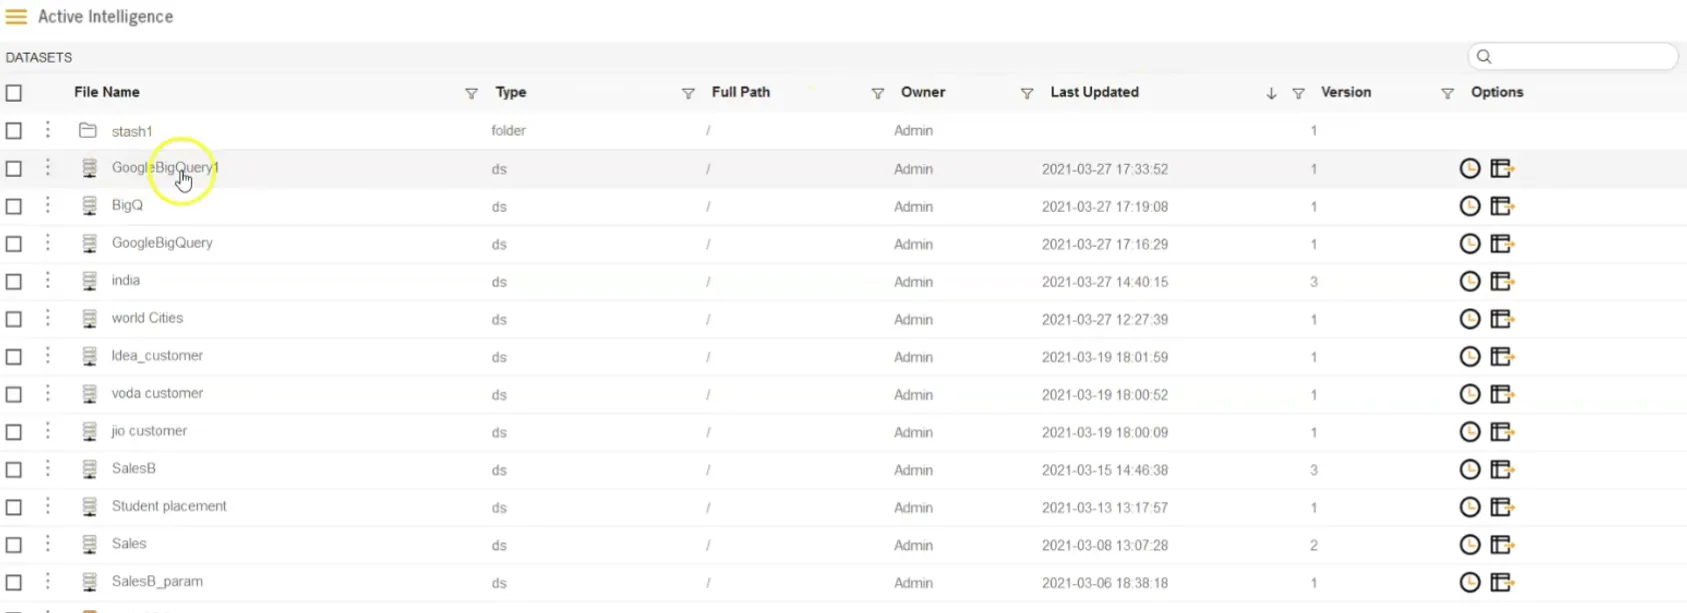1687x613 pixels.
Task: Open the Full Path column filter
Action: tap(877, 93)
